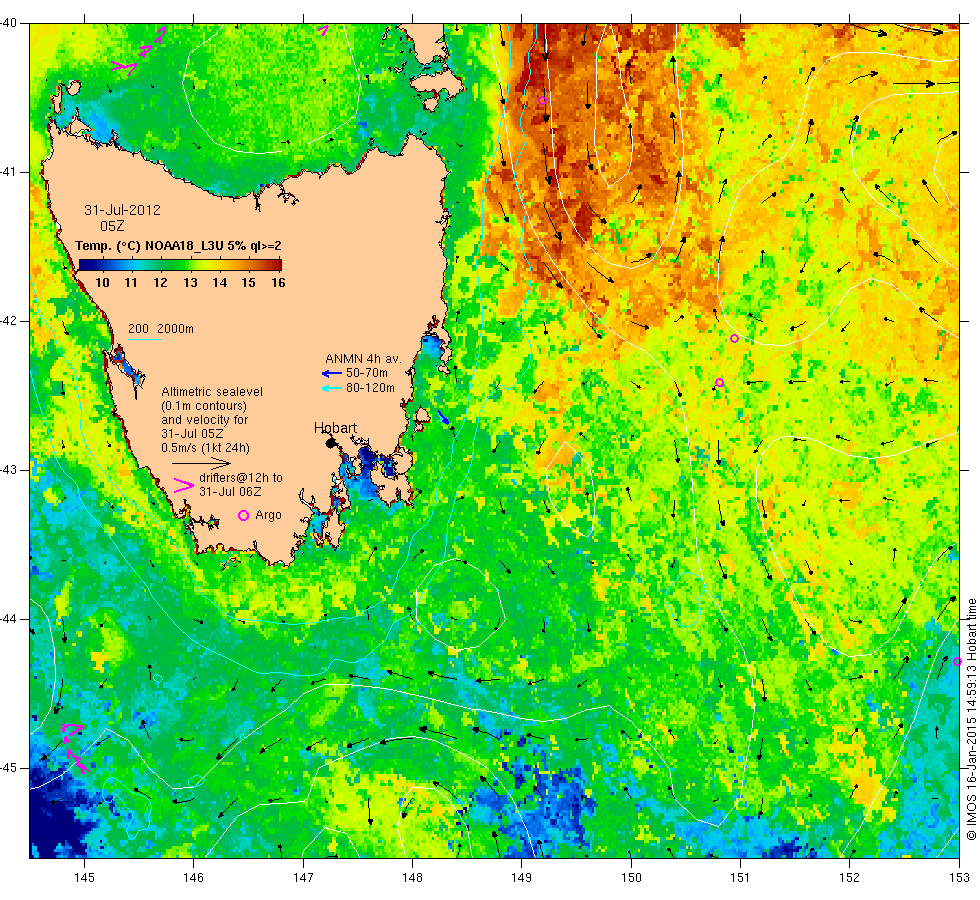This screenshot has height=900, width=980.
Task: Click the black Hobart location dot
Action: [x=331, y=443]
